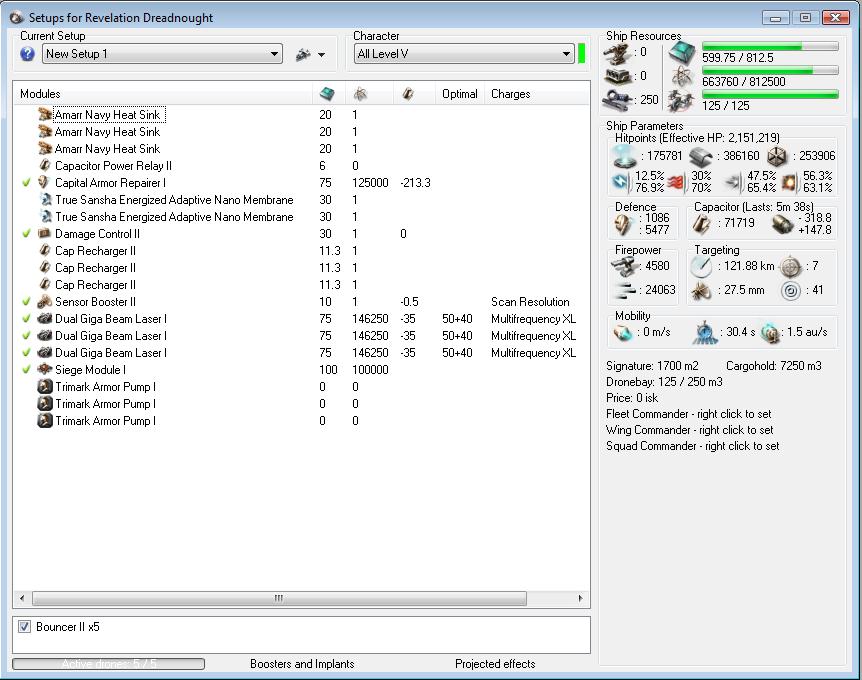Click the green status indicator beside Character dropdown
This screenshot has width=862, height=680.
[x=581, y=54]
